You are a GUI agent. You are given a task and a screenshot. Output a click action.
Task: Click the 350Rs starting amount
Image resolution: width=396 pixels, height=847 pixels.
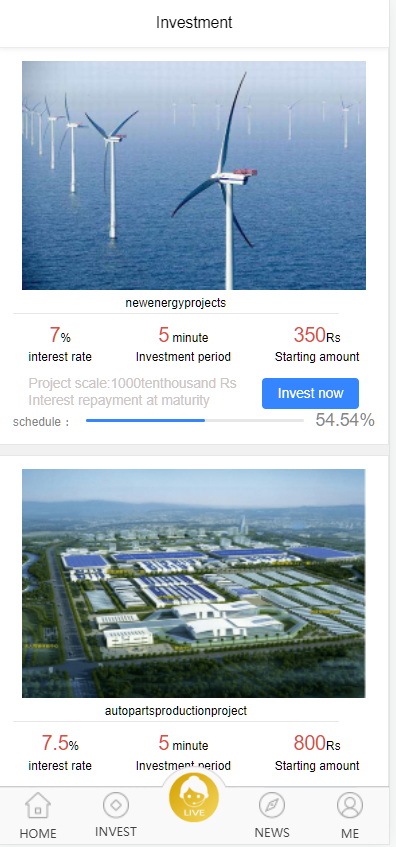coord(317,335)
